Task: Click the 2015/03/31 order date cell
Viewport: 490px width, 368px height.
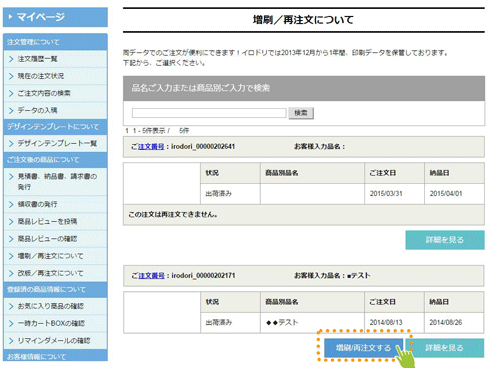Action: tap(394, 194)
